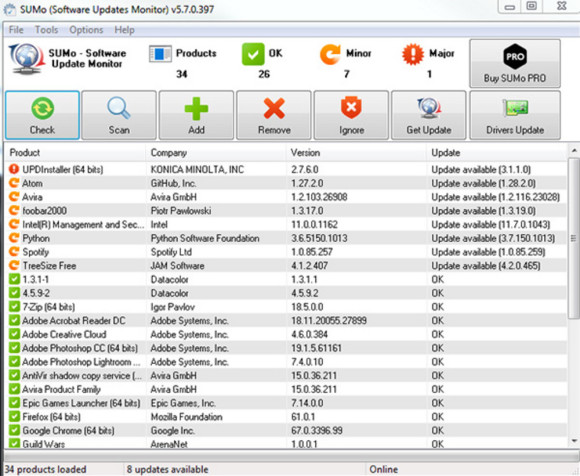Click the orange update icon beside Python
Screen dimensions: 580x476
tap(14, 238)
